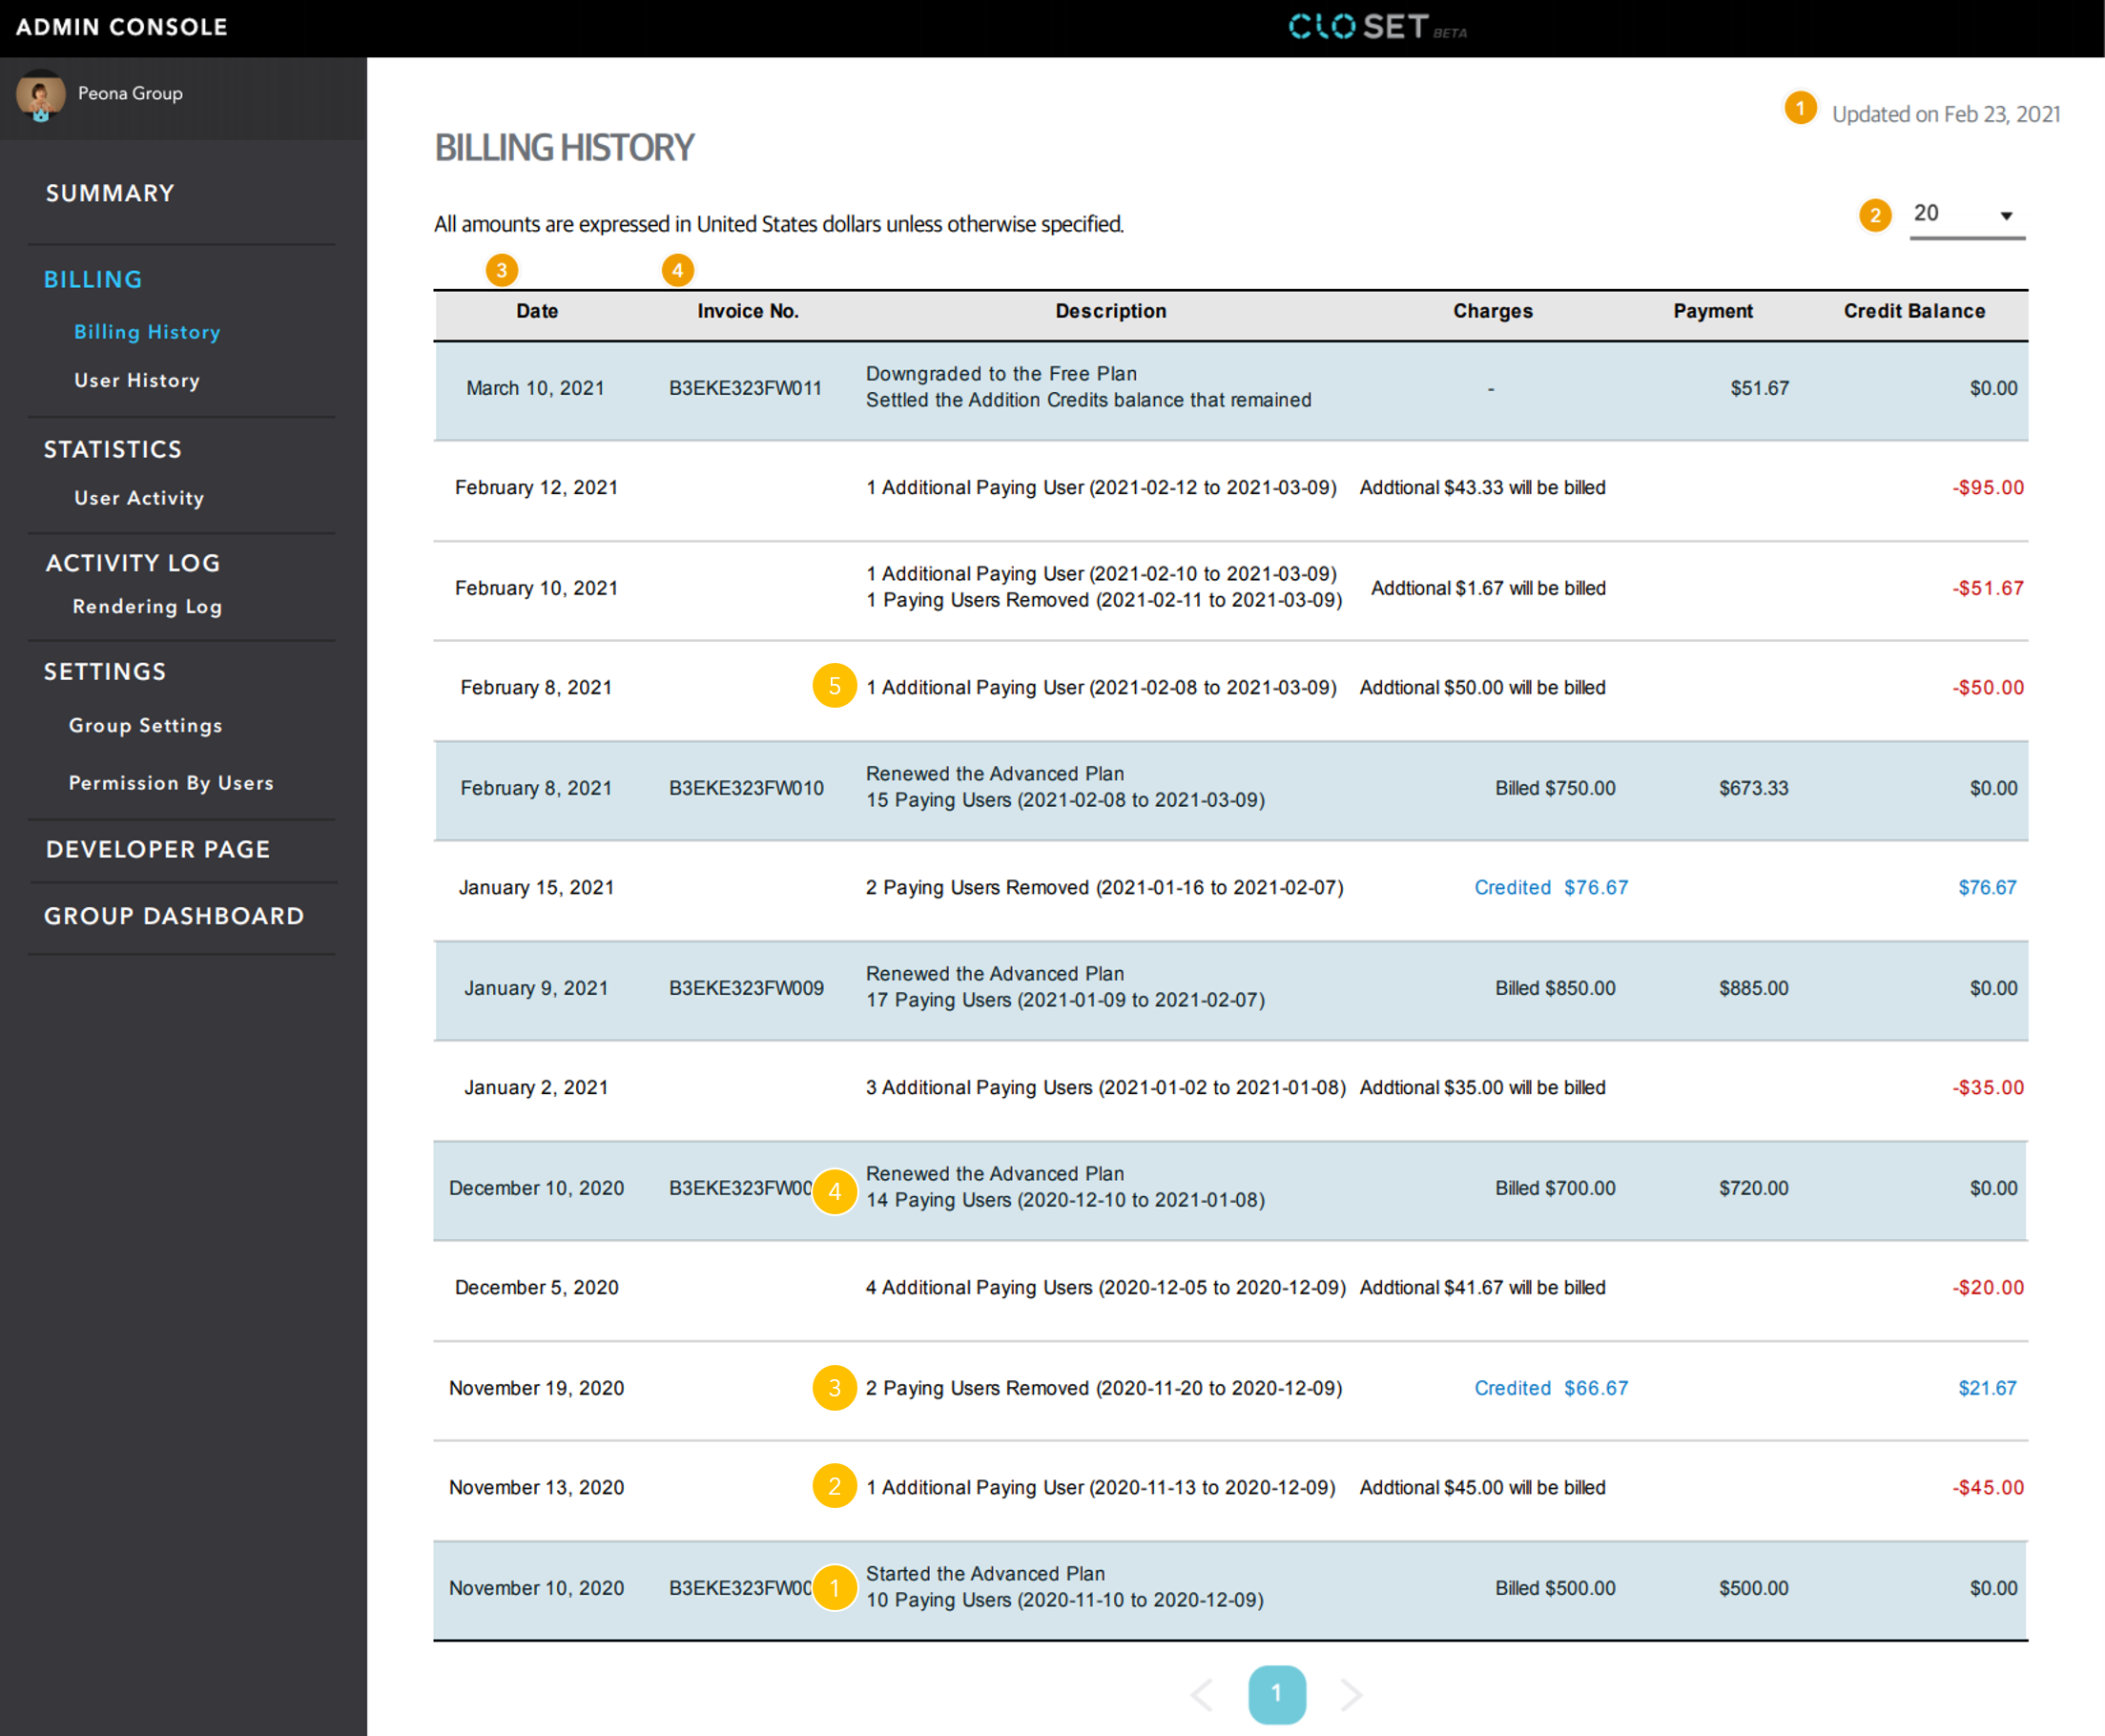Click the January 15, 2021 date cell
This screenshot has width=2105, height=1736.
[x=536, y=888]
